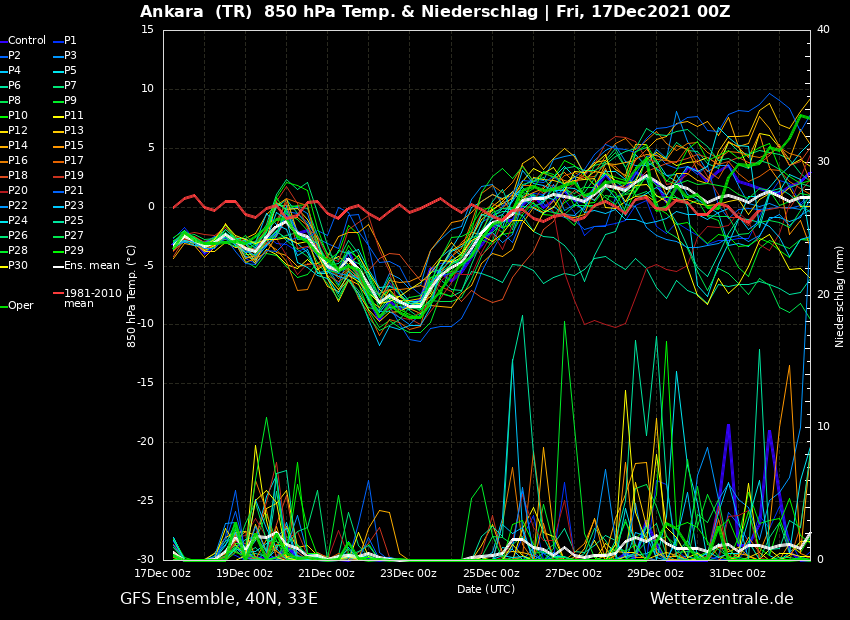850x620 pixels.
Task: Click the '850 hPa Temp. (°C)' axis title
Action: coord(131,296)
